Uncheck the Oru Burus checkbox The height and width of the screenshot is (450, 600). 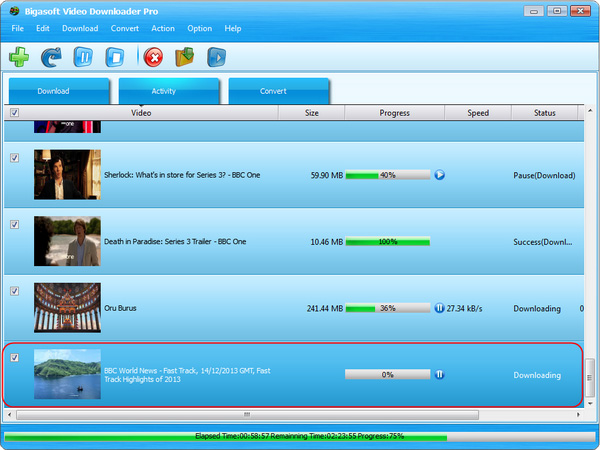click(15, 291)
